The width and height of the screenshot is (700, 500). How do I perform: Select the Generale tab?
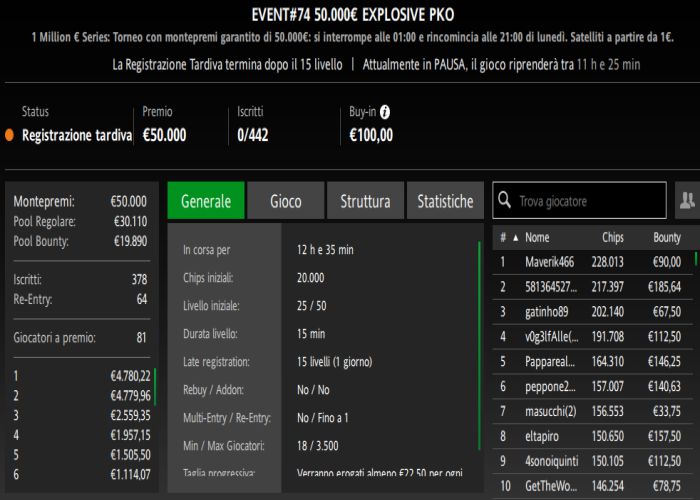[x=205, y=201]
